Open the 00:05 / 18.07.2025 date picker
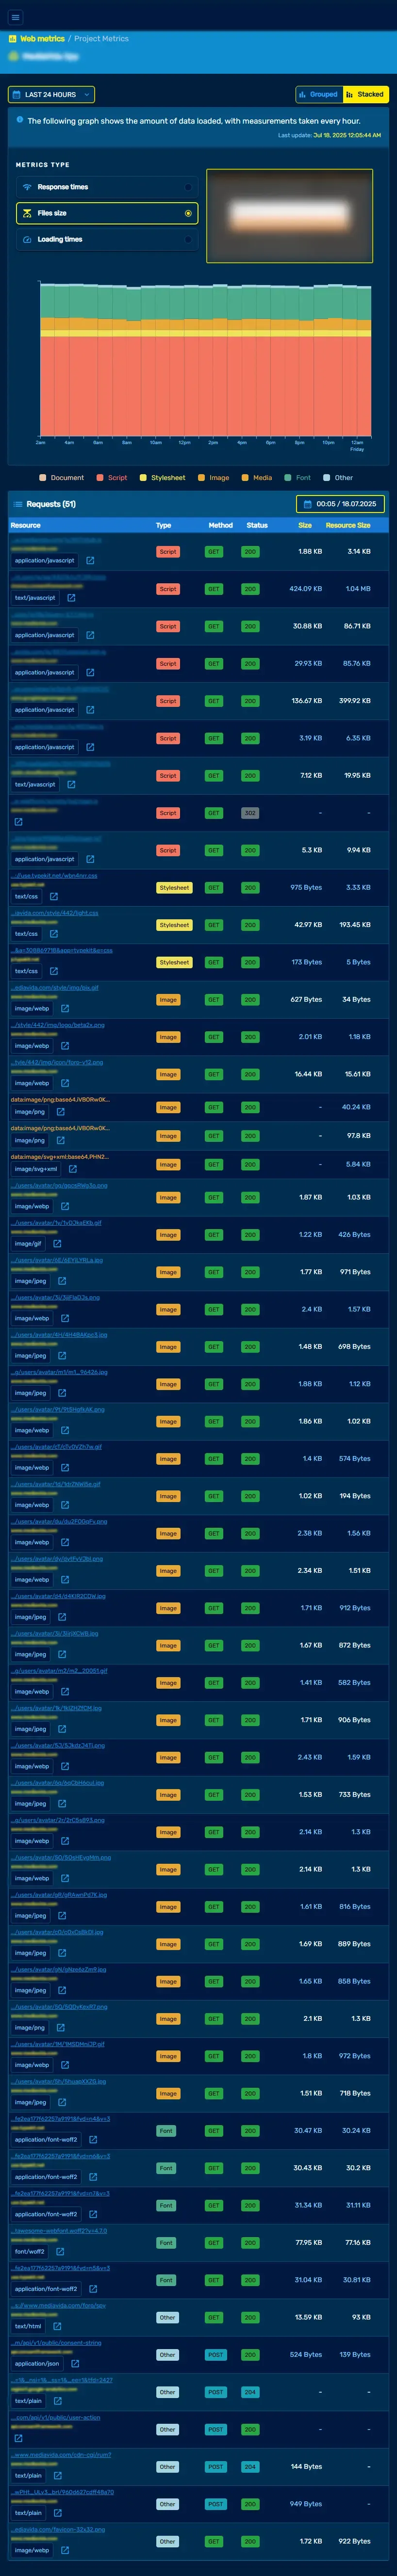 pos(340,504)
